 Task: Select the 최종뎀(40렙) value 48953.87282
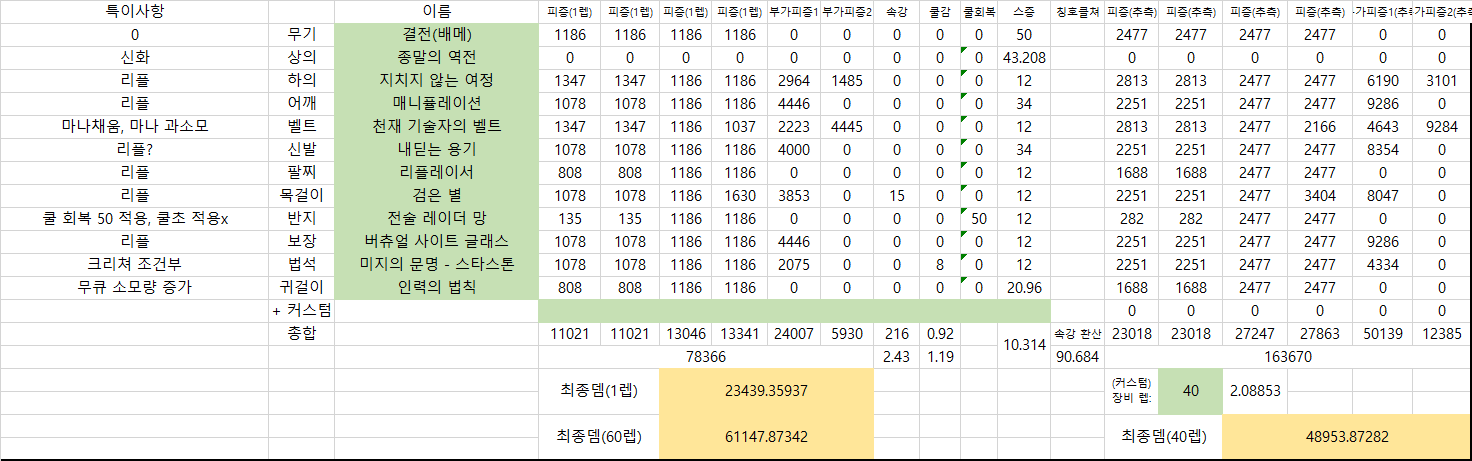pyautogui.click(x=1345, y=437)
